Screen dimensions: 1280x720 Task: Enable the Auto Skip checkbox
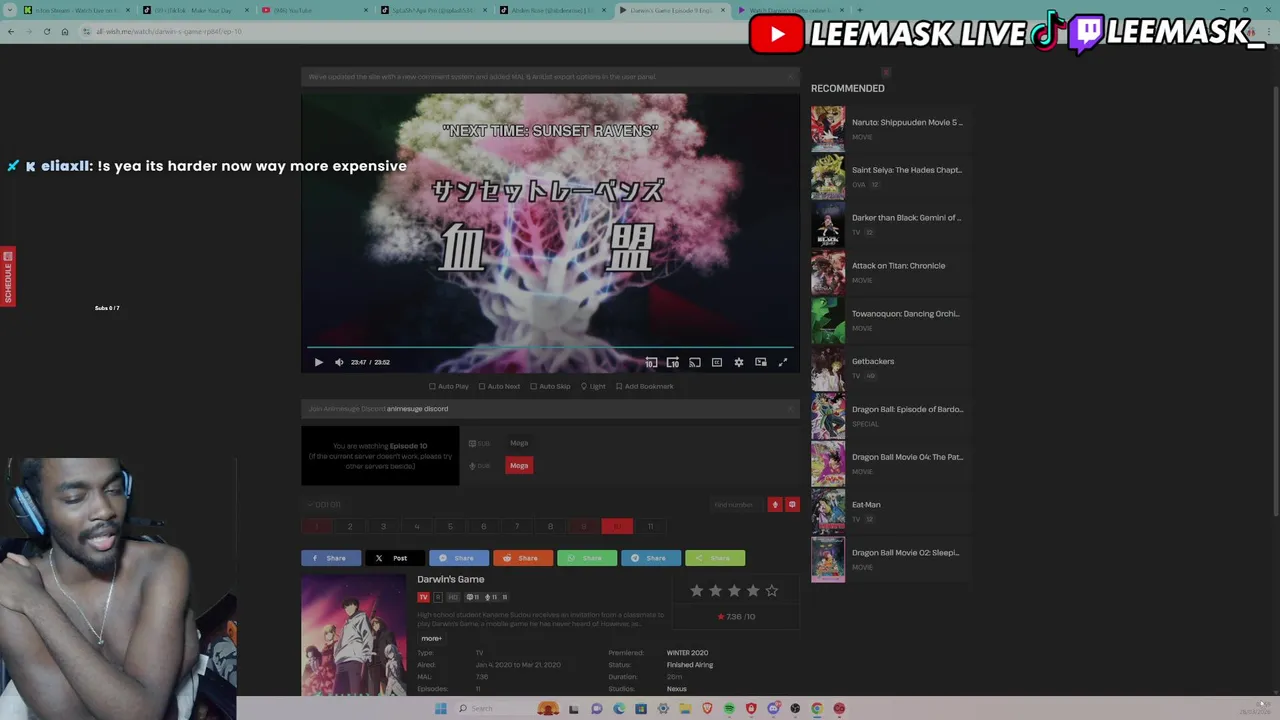tap(551, 386)
